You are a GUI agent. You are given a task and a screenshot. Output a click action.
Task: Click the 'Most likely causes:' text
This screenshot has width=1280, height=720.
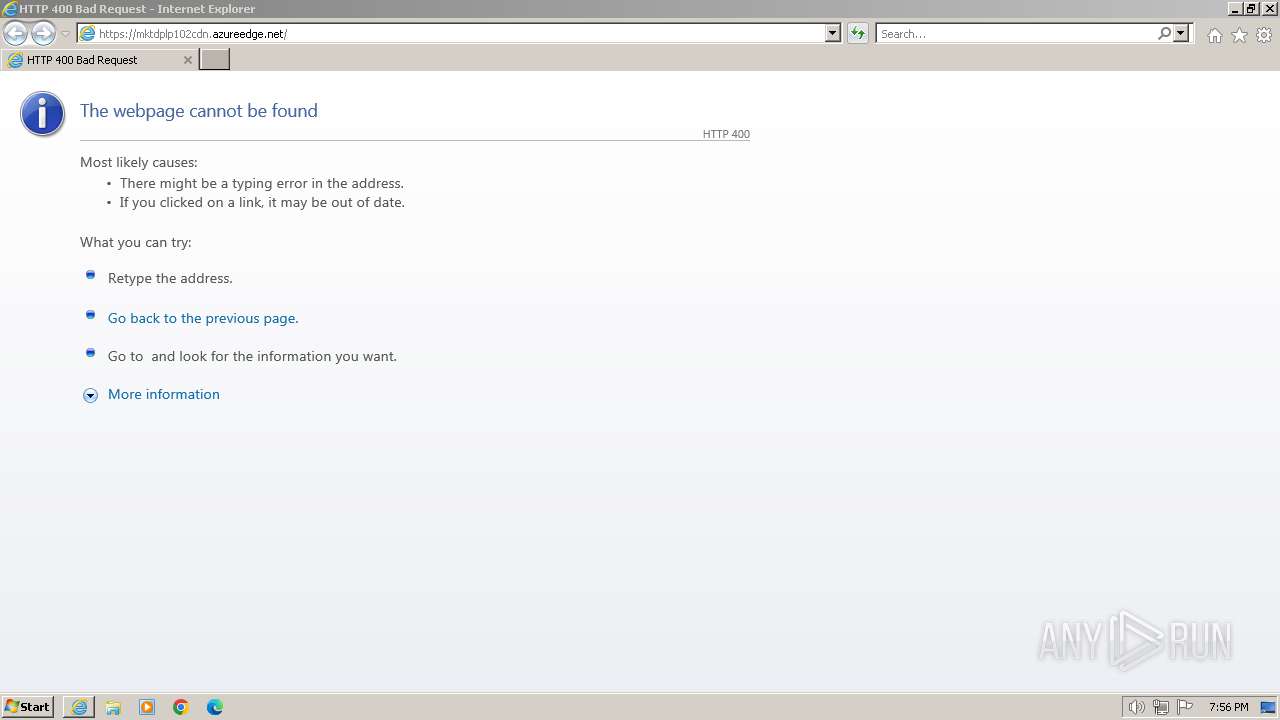click(139, 162)
